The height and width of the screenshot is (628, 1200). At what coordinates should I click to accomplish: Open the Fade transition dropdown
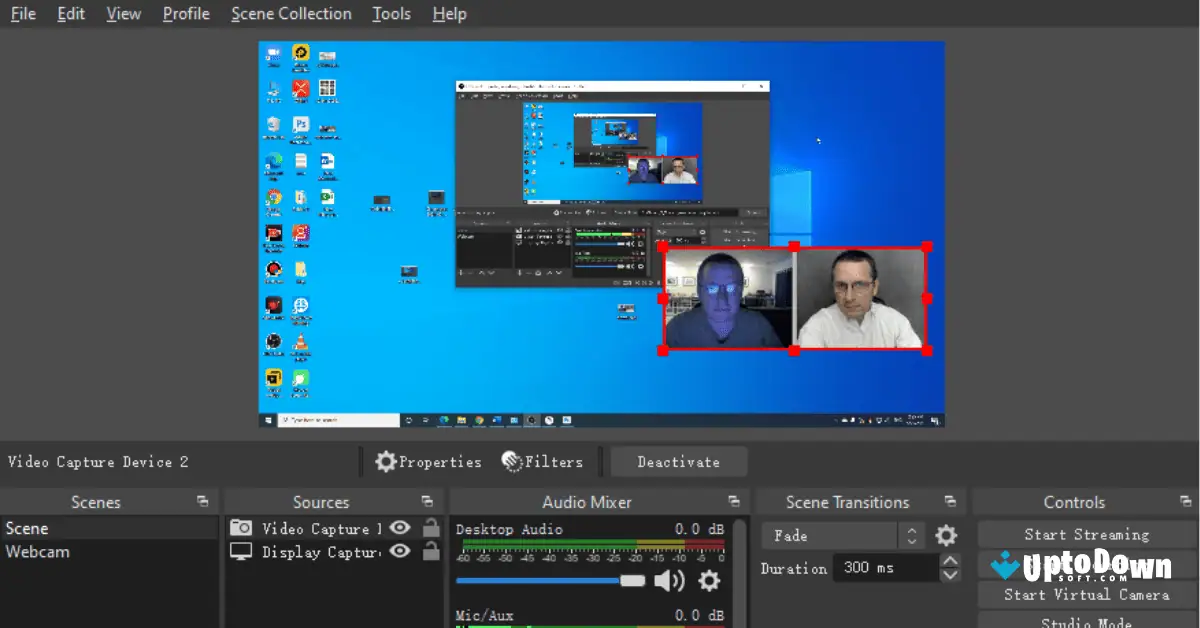click(x=829, y=535)
